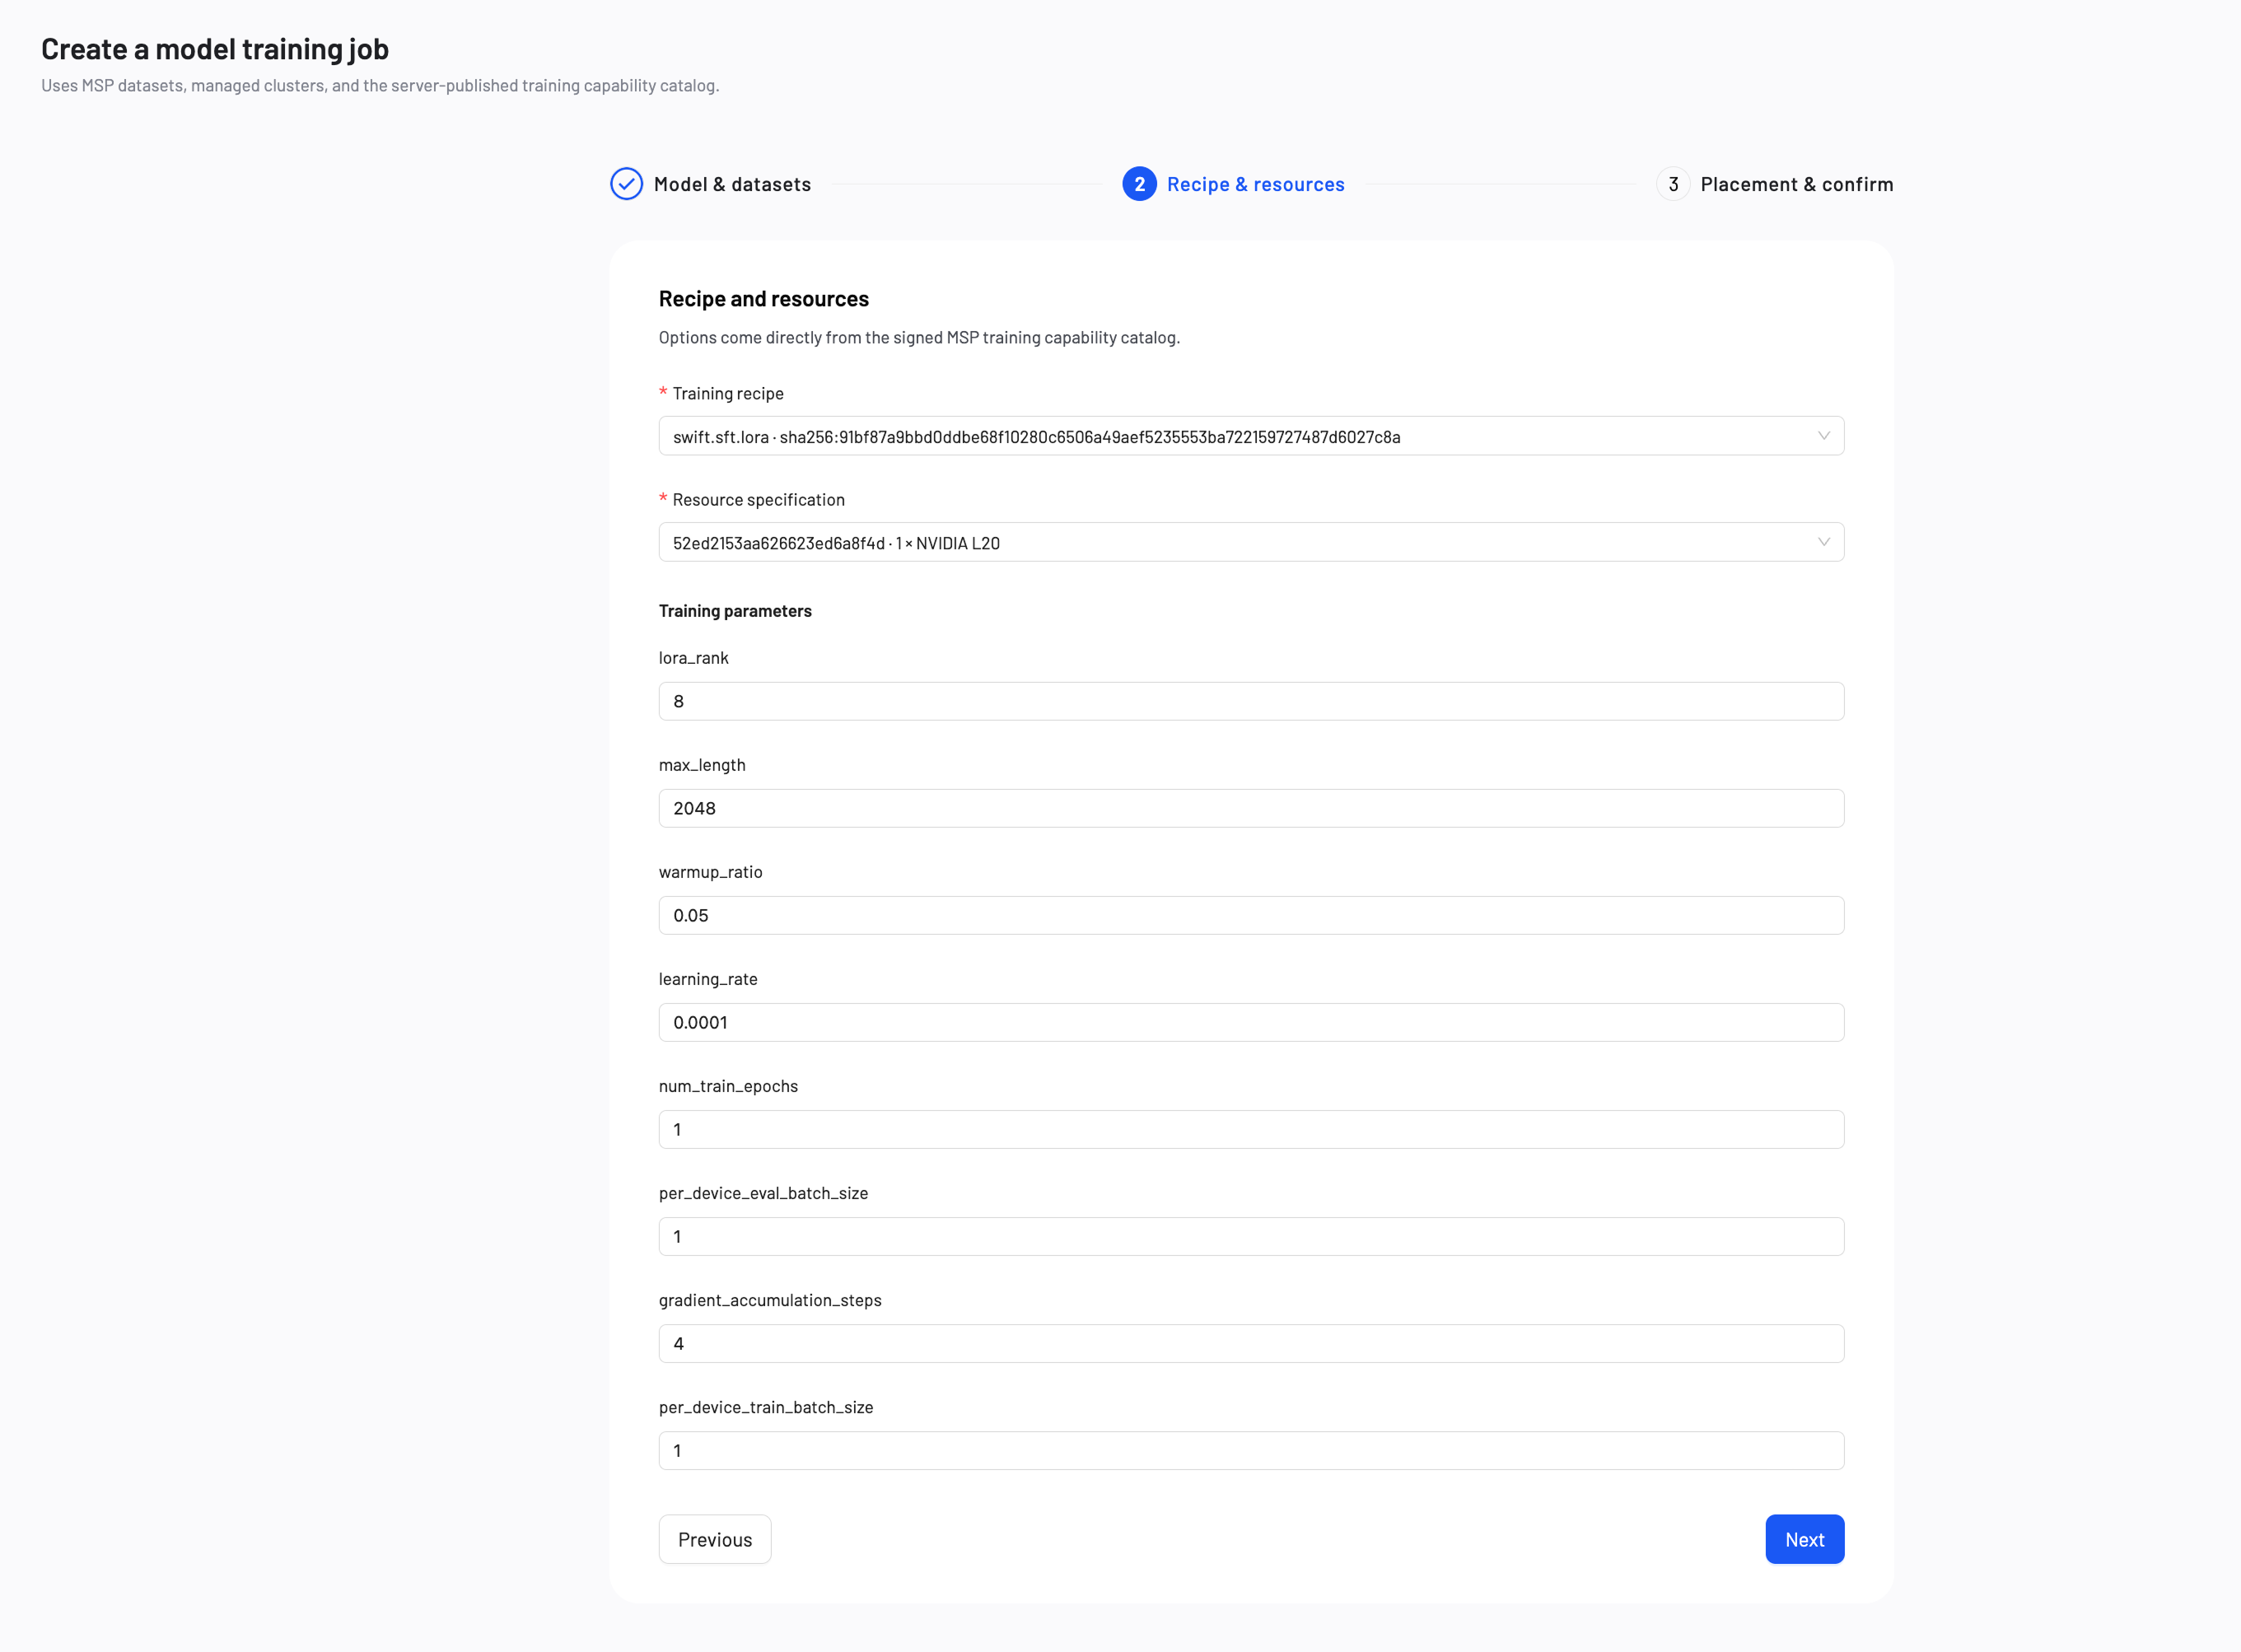Click the num_train_epochs input field
The image size is (2241, 1652).
click(1251, 1129)
